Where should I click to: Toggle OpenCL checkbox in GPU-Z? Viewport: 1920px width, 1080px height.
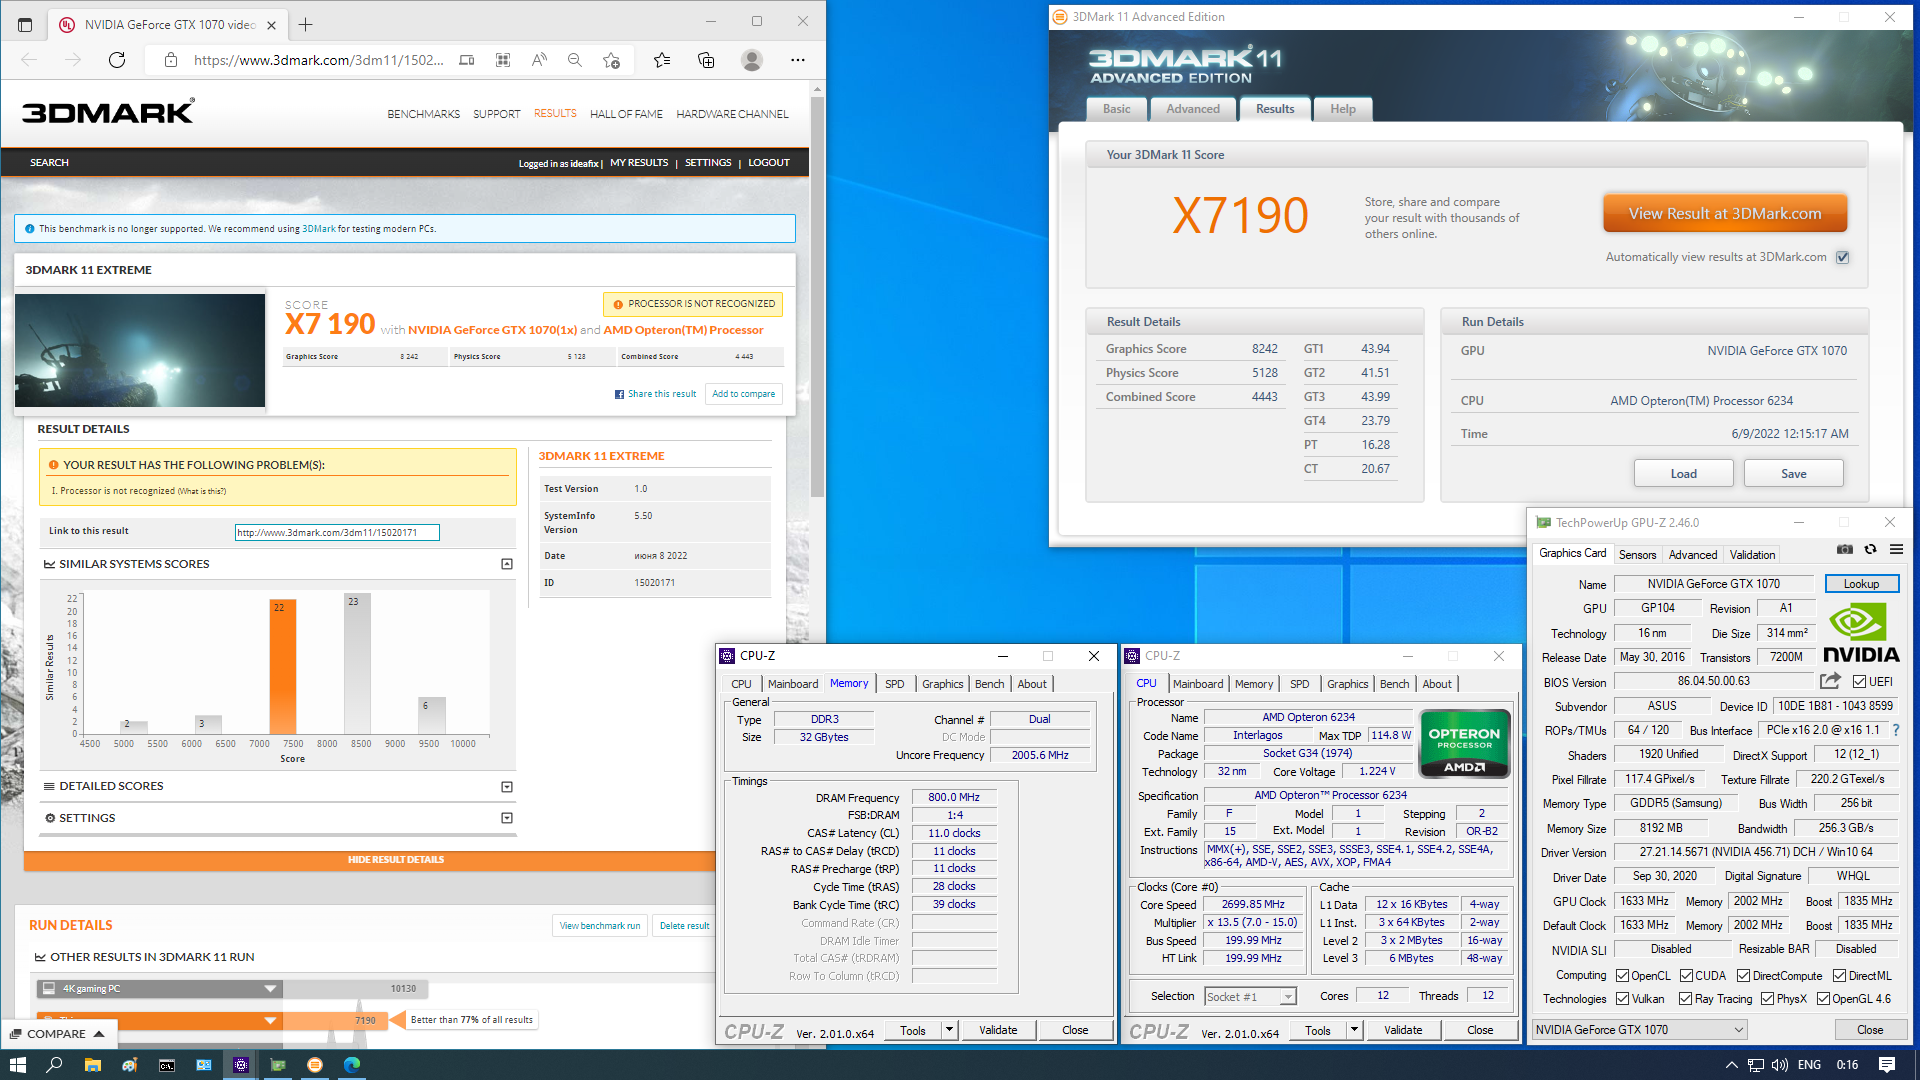click(1622, 976)
